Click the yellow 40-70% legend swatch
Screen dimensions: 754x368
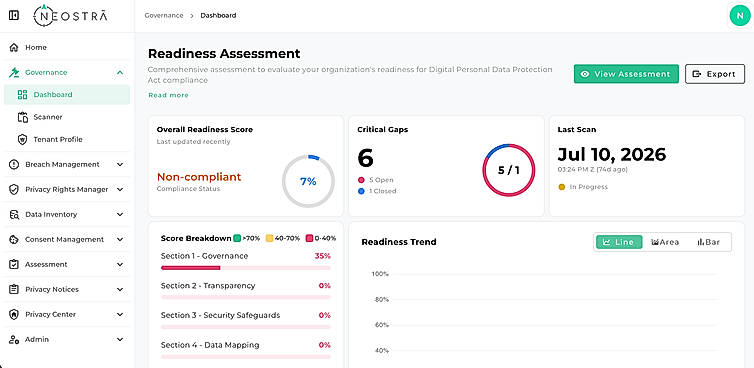[x=269, y=238]
